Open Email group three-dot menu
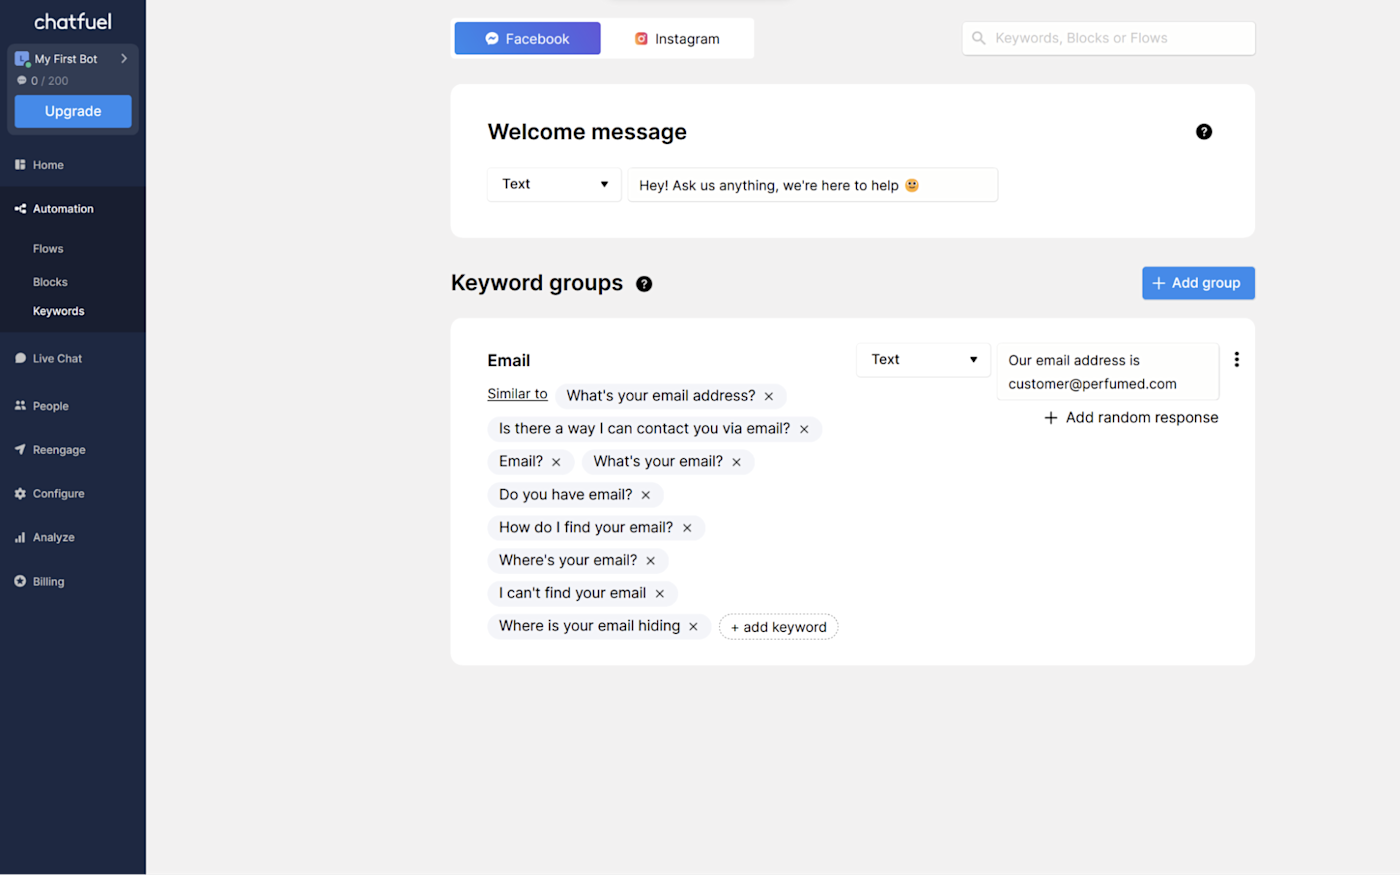Image resolution: width=1400 pixels, height=875 pixels. (x=1237, y=360)
